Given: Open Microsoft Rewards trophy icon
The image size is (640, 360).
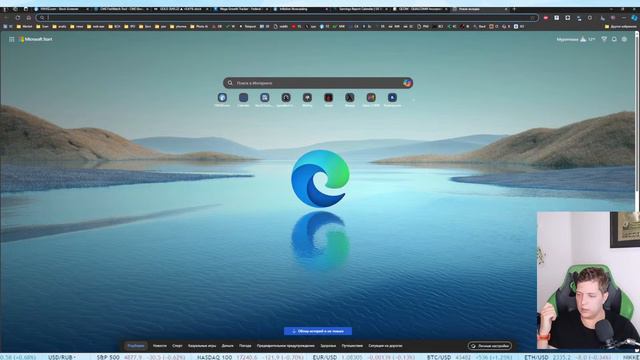Looking at the screenshot, I should [604, 39].
